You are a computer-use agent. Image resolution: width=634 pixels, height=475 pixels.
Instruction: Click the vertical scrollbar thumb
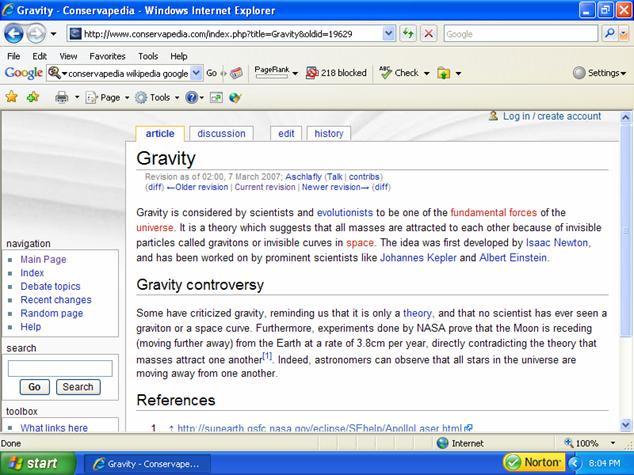coord(625,230)
